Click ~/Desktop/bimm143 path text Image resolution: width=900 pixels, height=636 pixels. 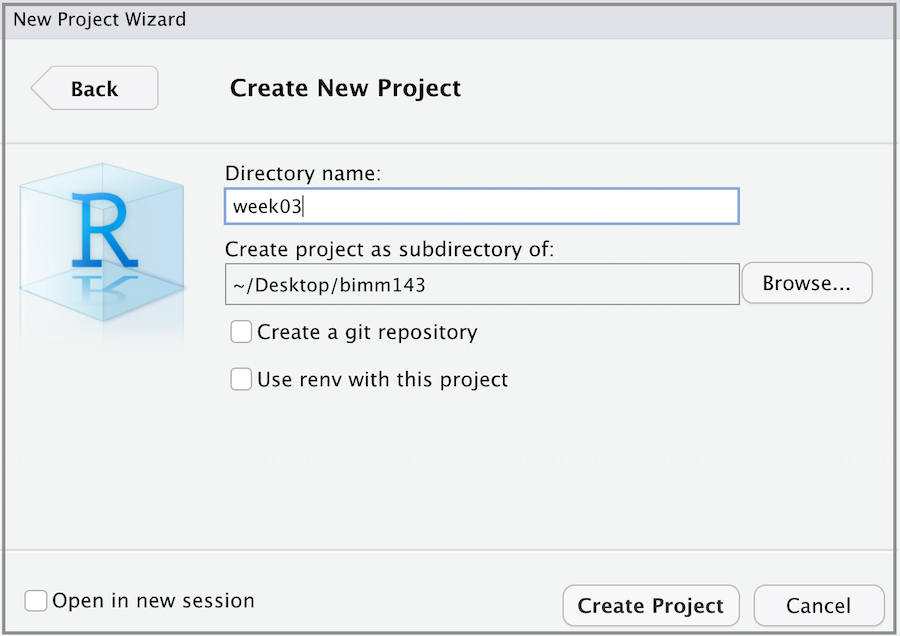[329, 284]
